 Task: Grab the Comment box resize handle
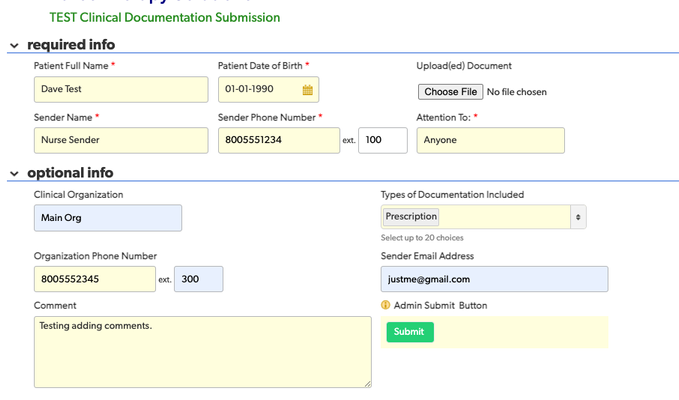pyautogui.click(x=368, y=384)
